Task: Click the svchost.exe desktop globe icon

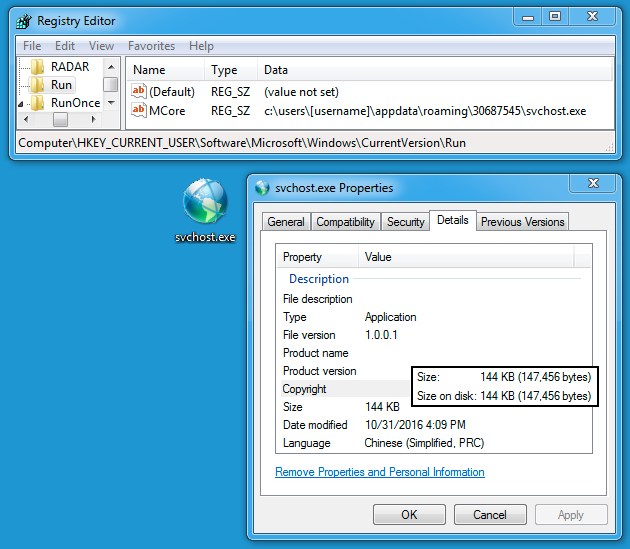Action: pyautogui.click(x=205, y=203)
